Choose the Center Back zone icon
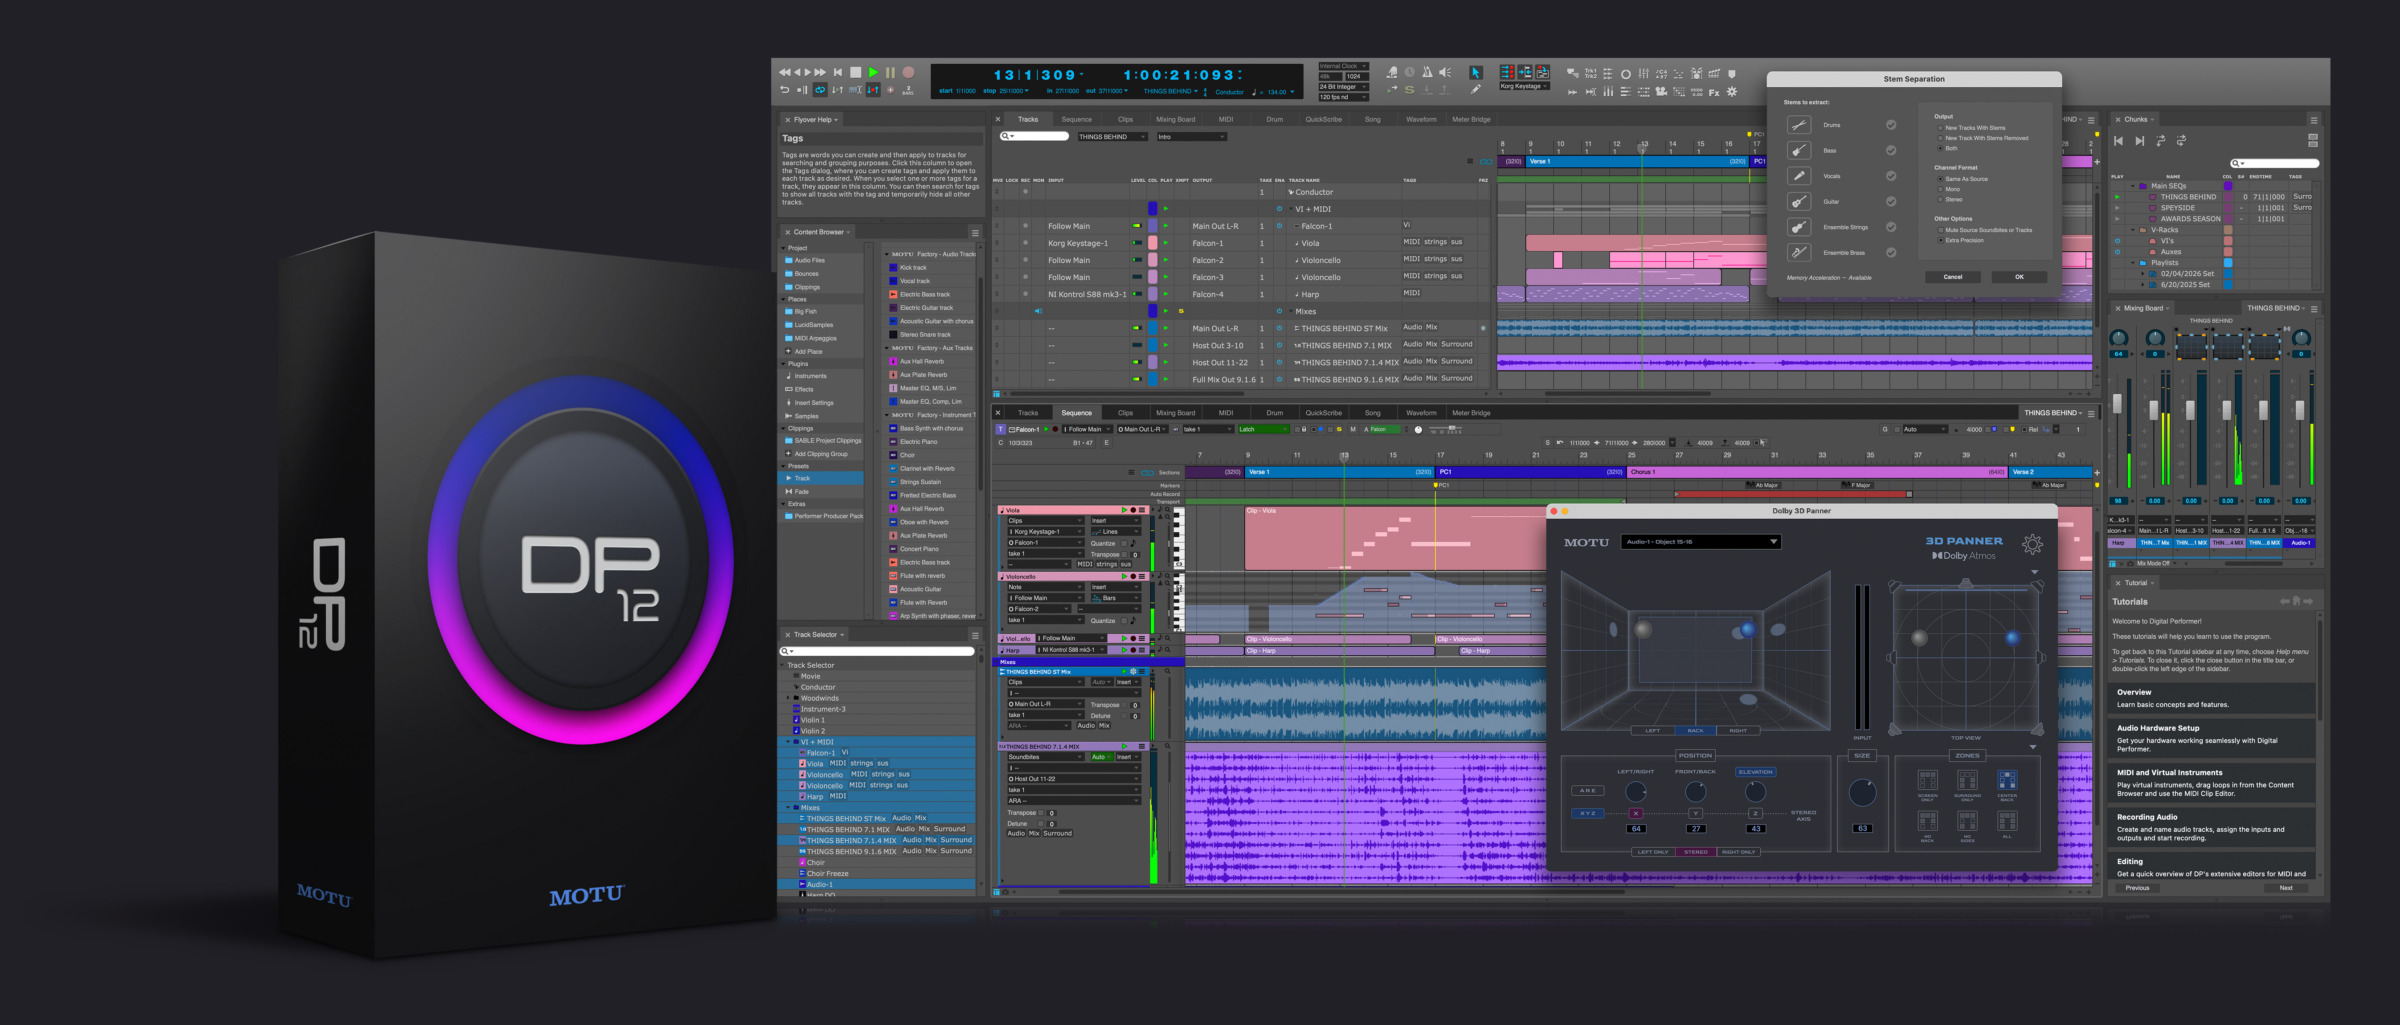Screen dimensions: 2400x1025 2007,780
